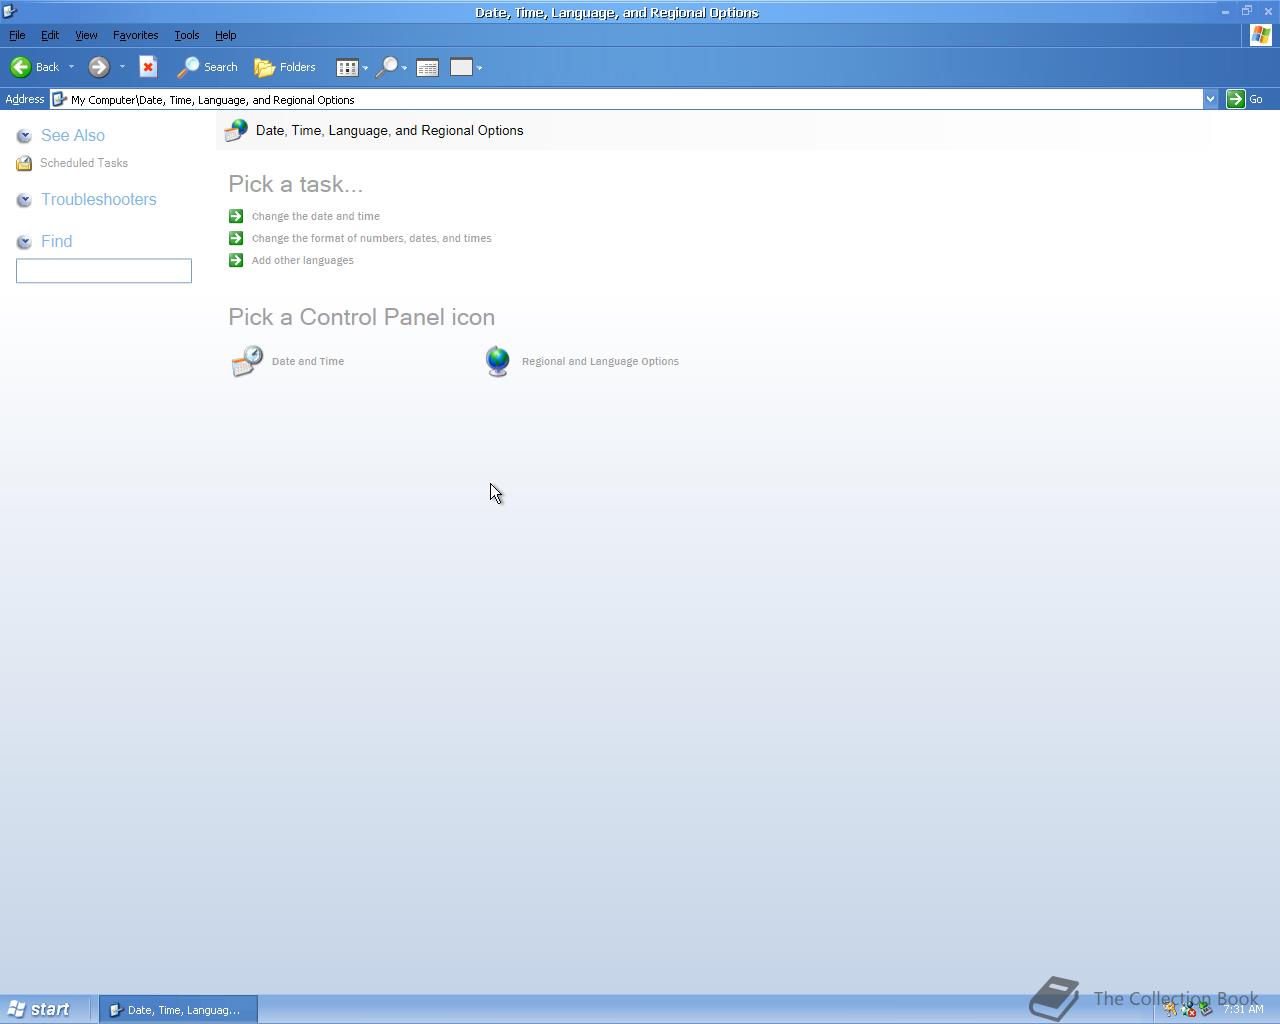Image resolution: width=1280 pixels, height=1024 pixels.
Task: Click the See Also heading text
Action: [73, 136]
